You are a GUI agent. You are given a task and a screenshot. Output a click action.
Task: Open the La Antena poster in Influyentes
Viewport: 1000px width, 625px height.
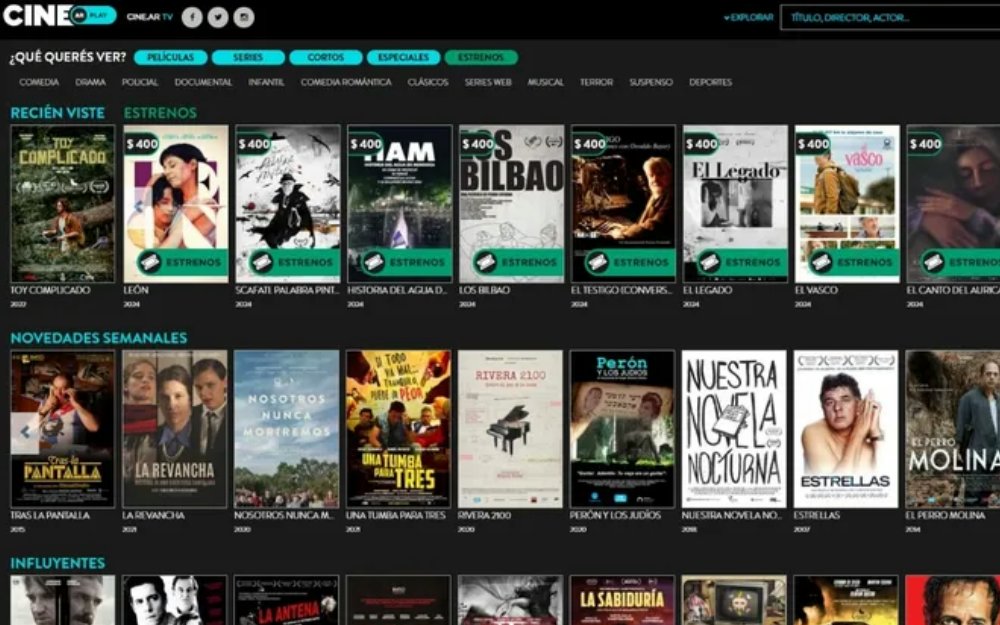(287, 600)
